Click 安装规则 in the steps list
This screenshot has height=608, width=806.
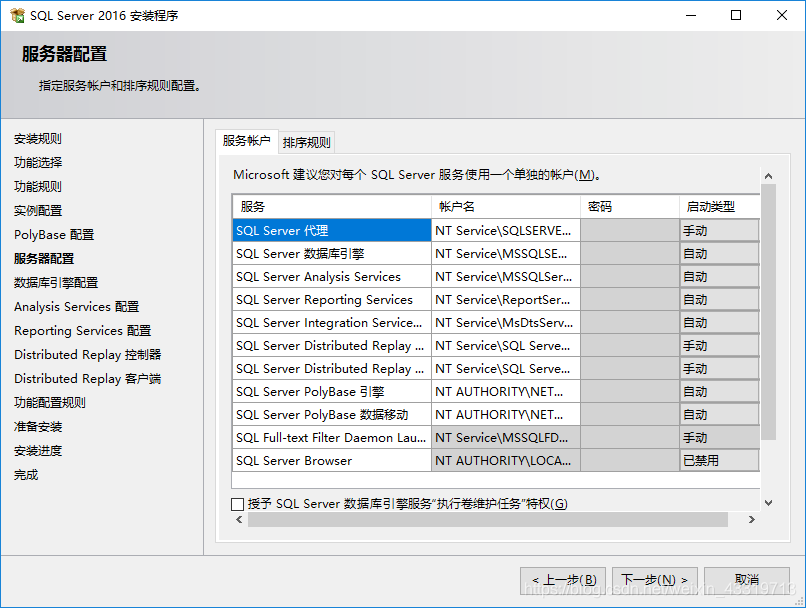tap(38, 139)
